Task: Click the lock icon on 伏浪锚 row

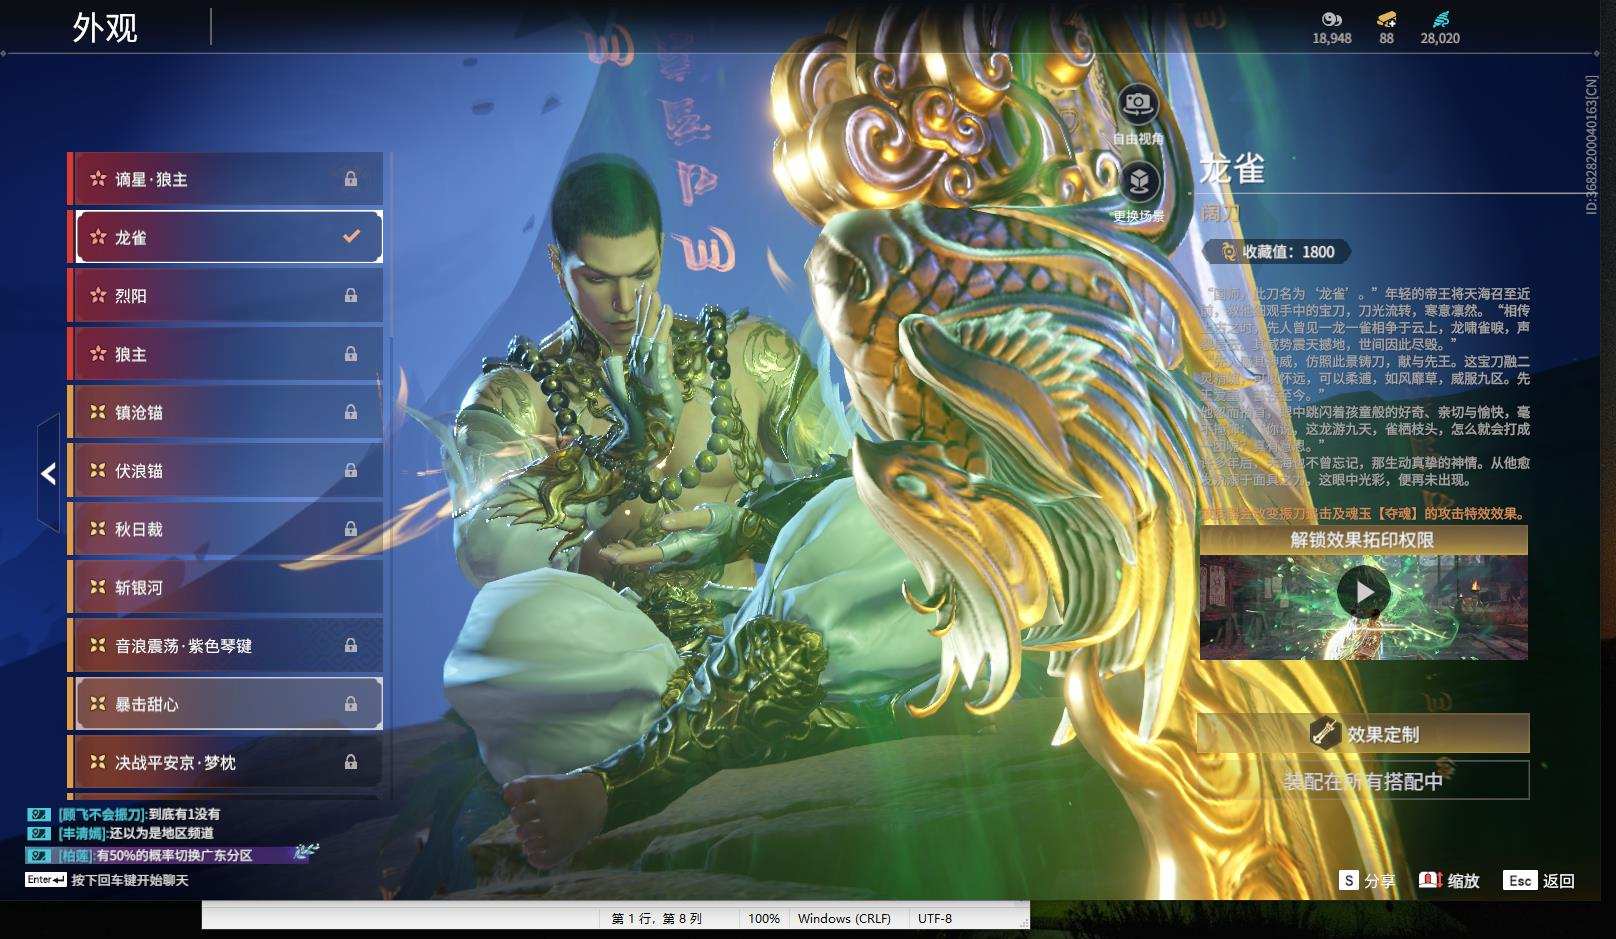Action: pos(351,470)
